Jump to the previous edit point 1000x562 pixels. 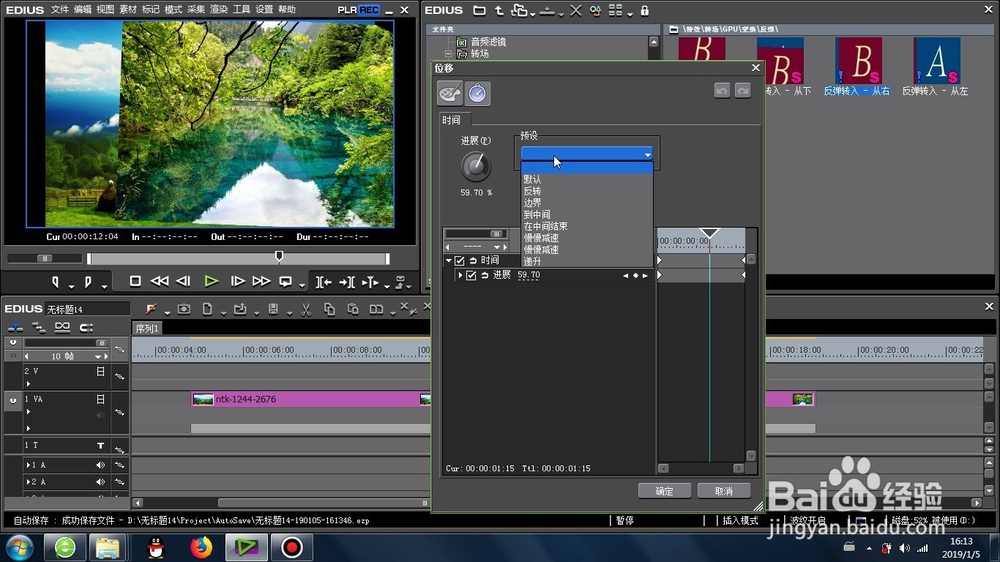[x=323, y=282]
